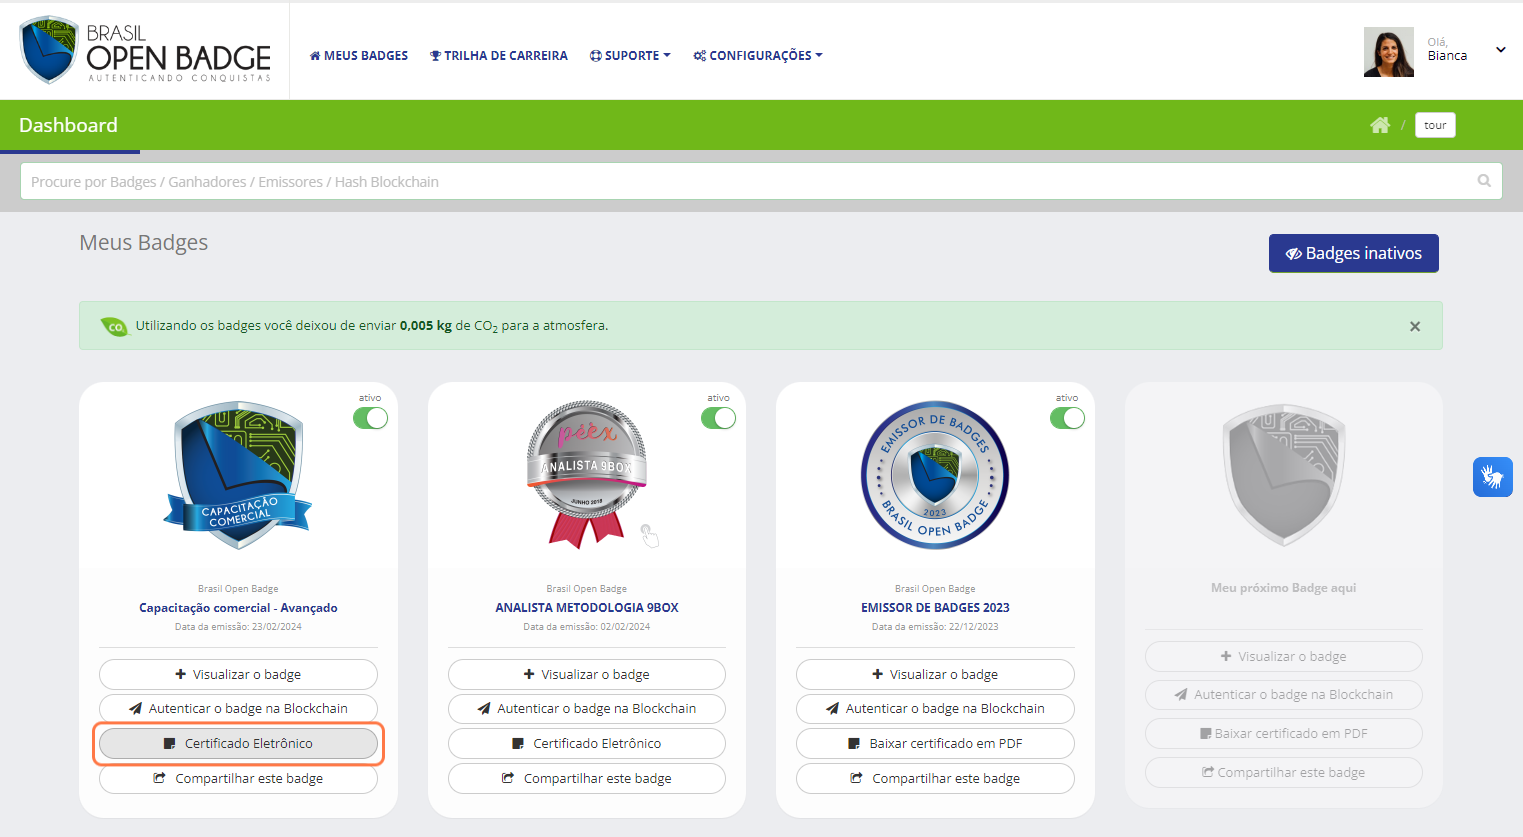Compartilhar the Analista 9BOX badge
The height and width of the screenshot is (837, 1523).
(x=587, y=778)
